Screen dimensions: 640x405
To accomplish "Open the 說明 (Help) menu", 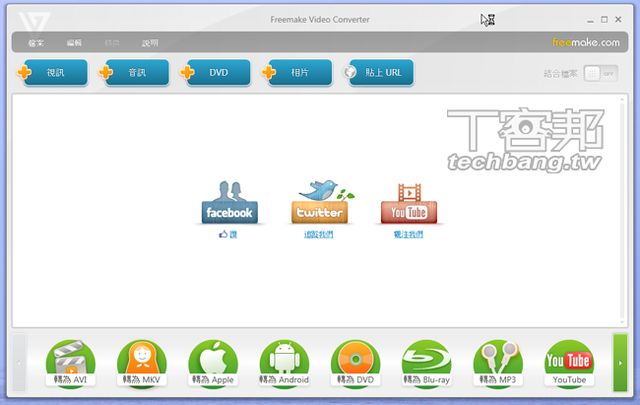I will [x=150, y=43].
